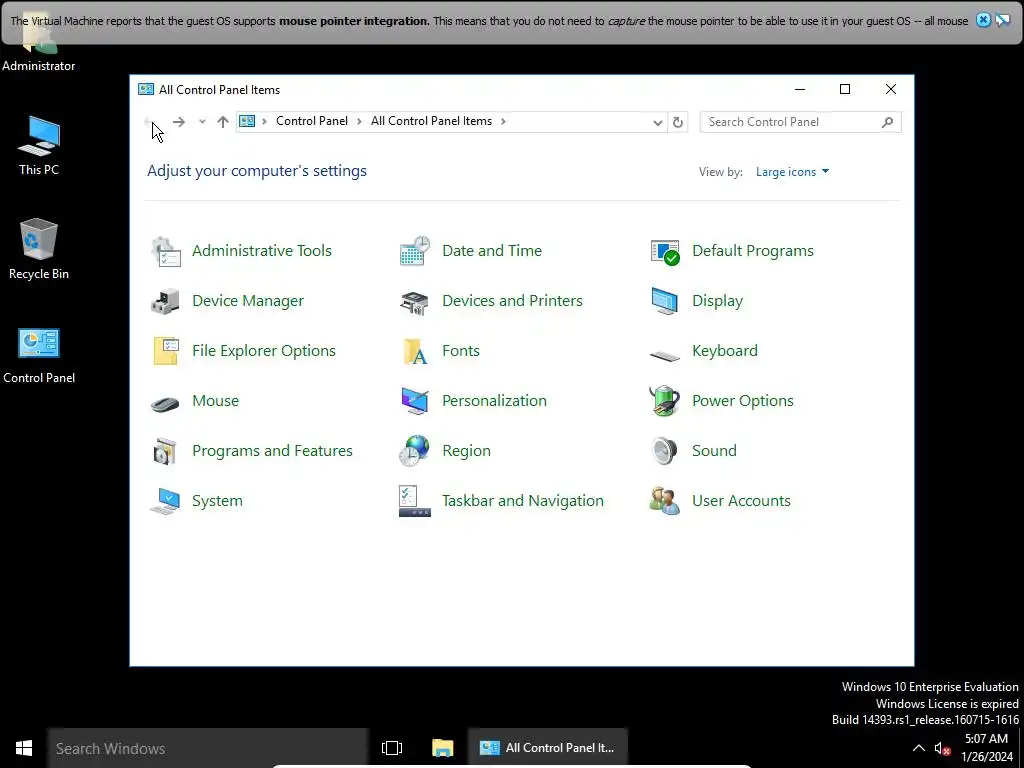The width and height of the screenshot is (1024, 768).
Task: Go up one level with the up arrow
Action: [223, 122]
